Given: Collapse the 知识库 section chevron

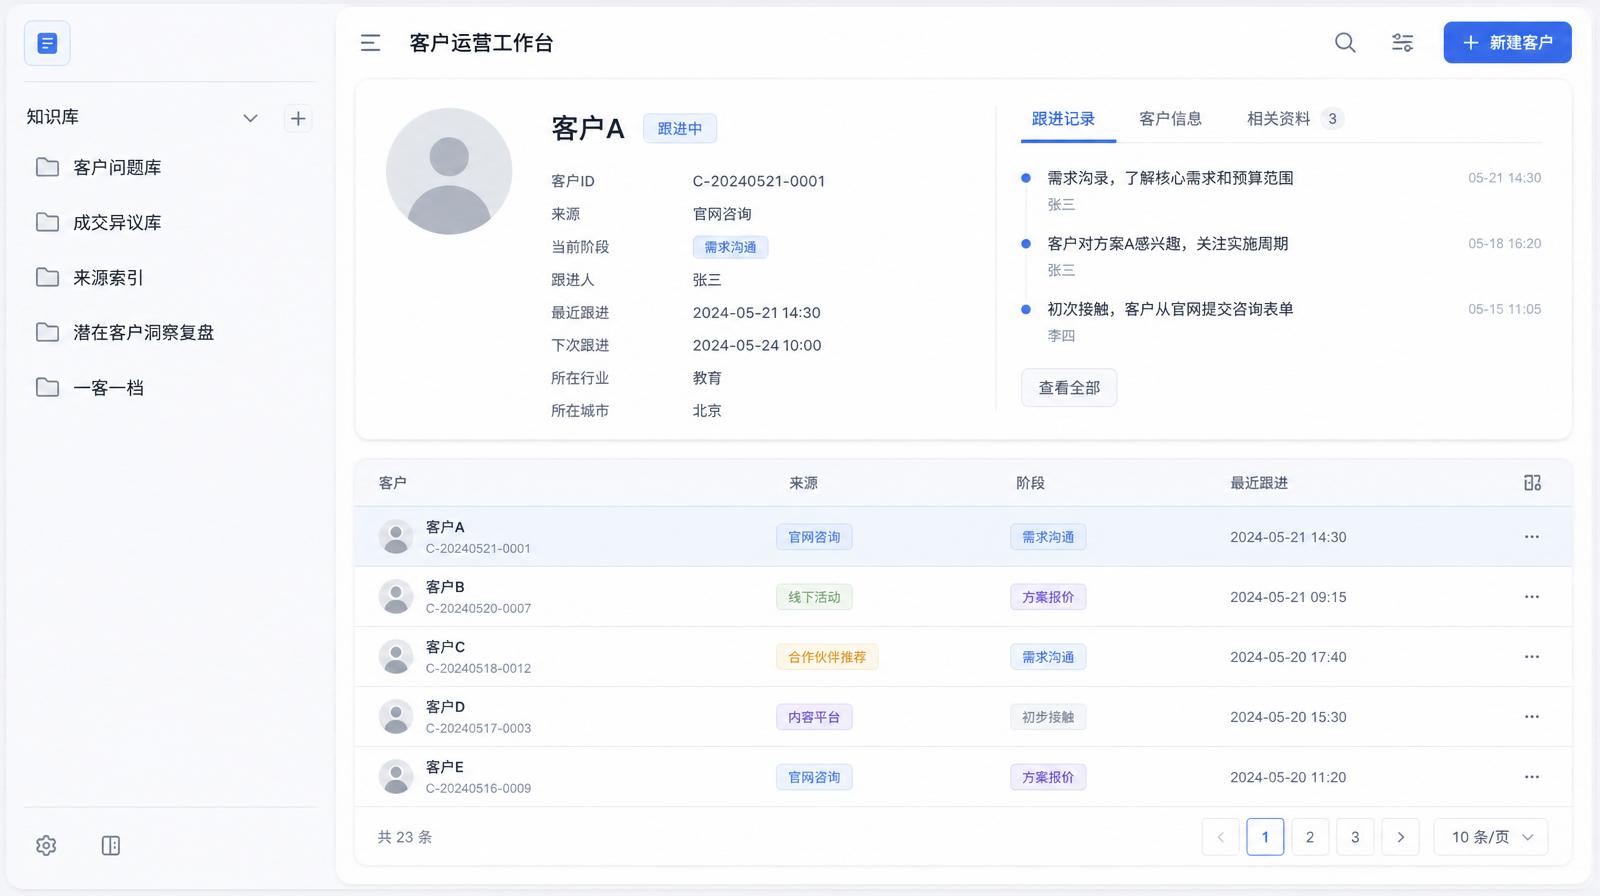Looking at the screenshot, I should click(x=251, y=118).
